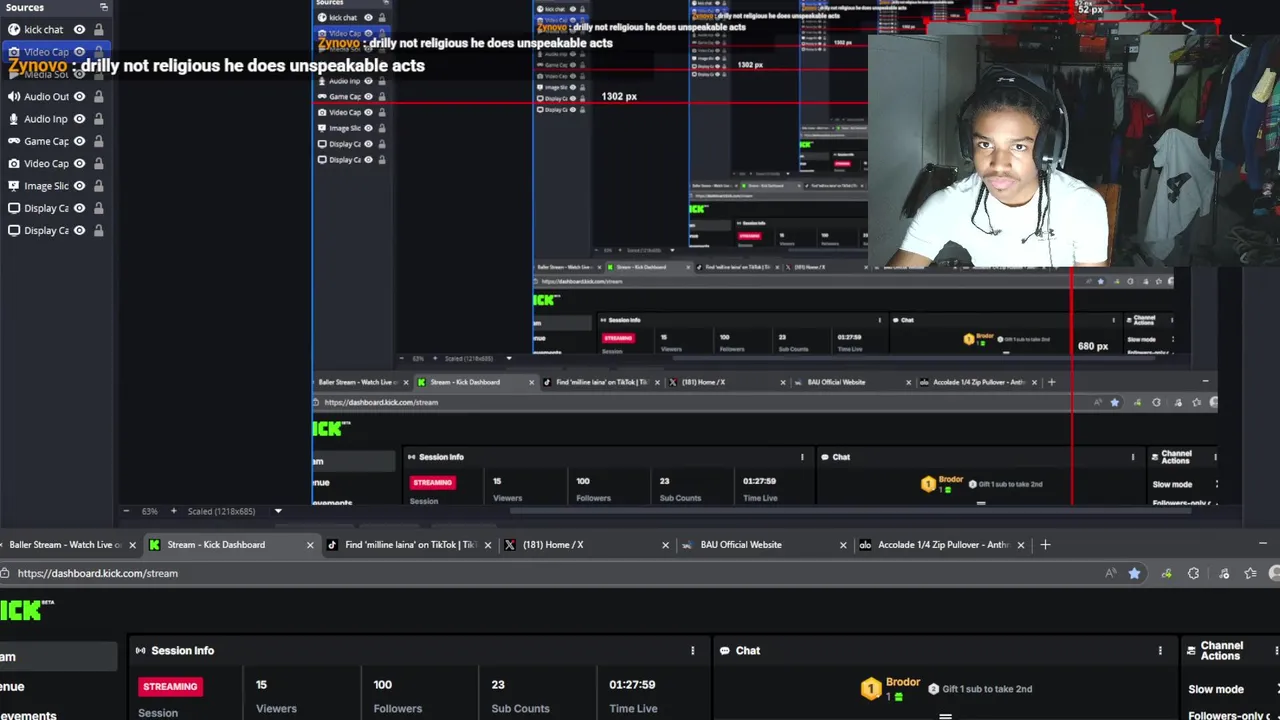The width and height of the screenshot is (1280, 720).
Task: Click the gold number 1 rank badge
Action: (871, 689)
